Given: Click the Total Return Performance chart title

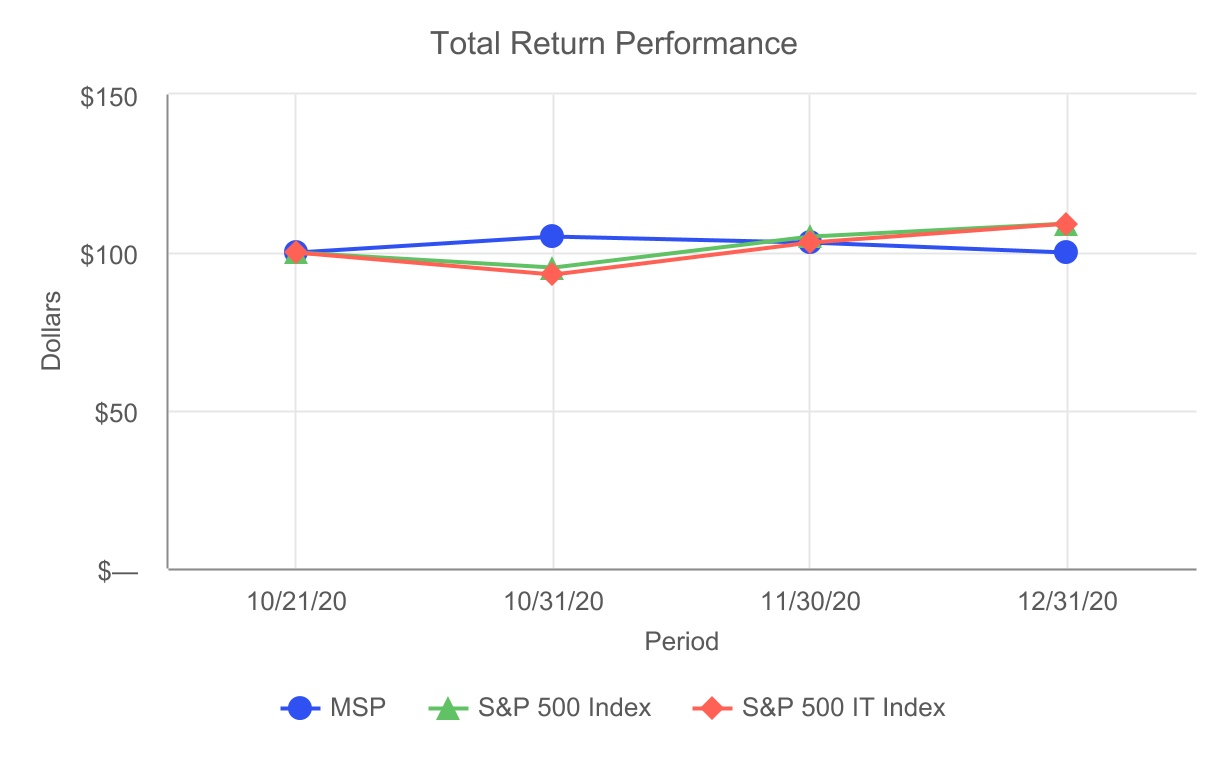Looking at the screenshot, I should [x=613, y=43].
